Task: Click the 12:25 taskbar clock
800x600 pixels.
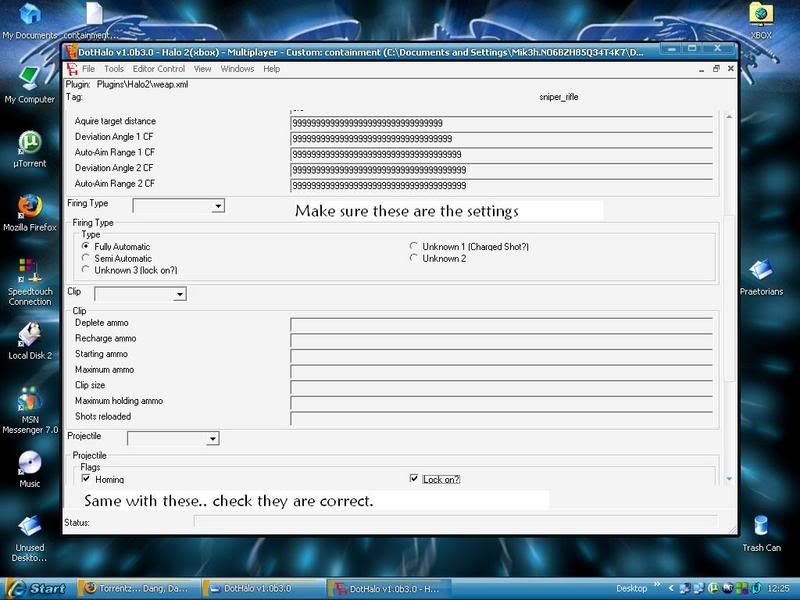Action: (779, 588)
